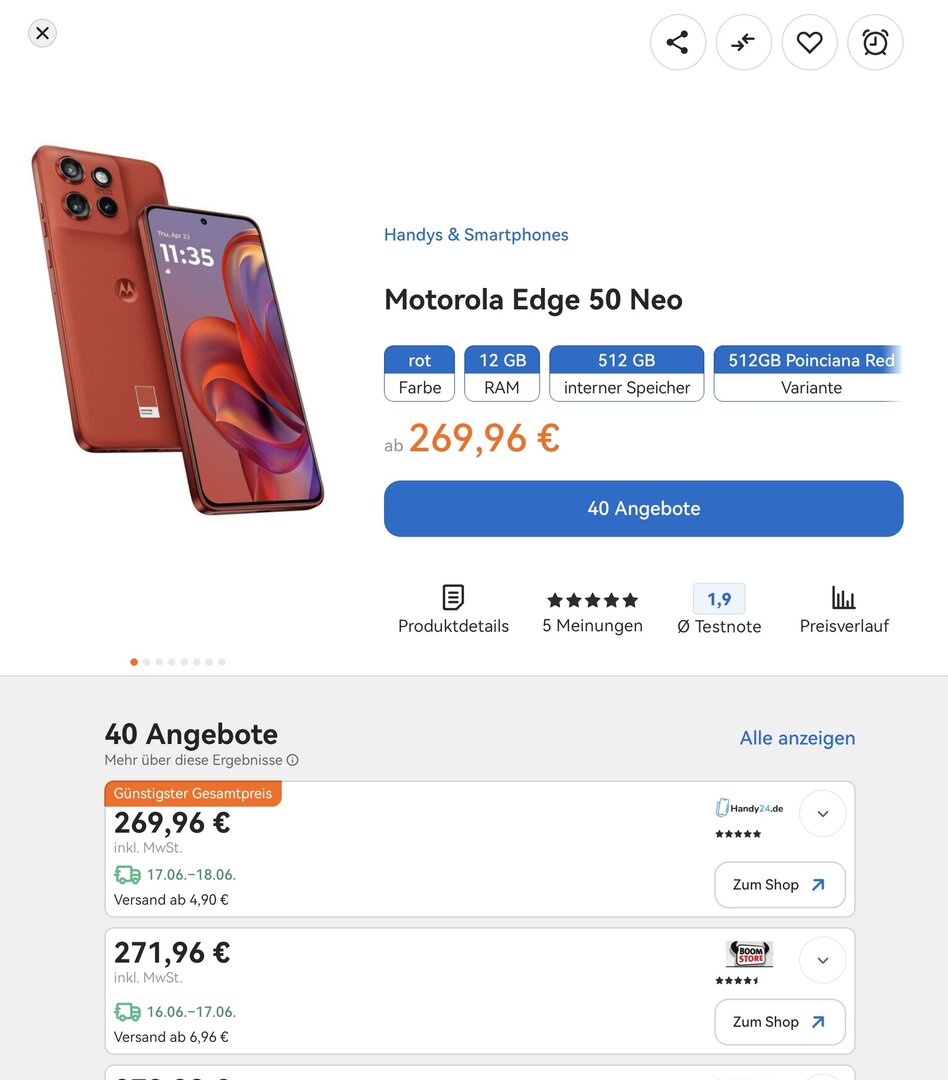The width and height of the screenshot is (948, 1080).
Task: View the Preisverlauf chart icon
Action: (x=843, y=598)
